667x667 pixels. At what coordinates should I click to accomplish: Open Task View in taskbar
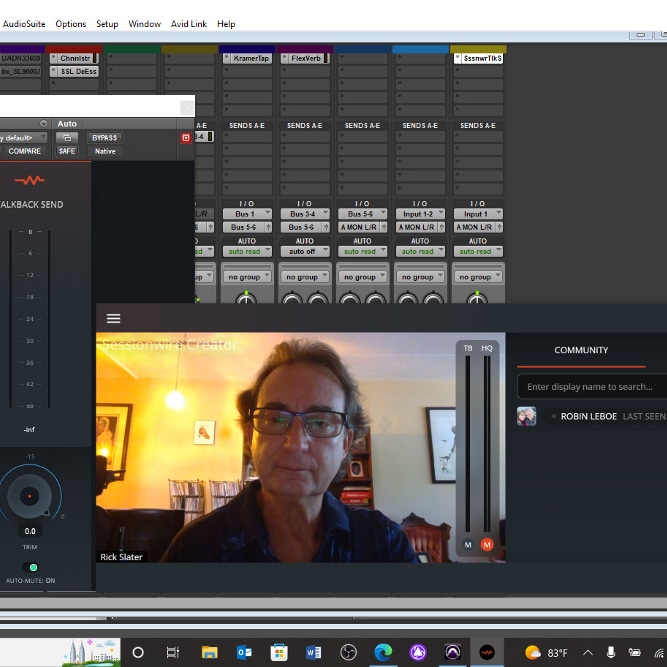(173, 652)
